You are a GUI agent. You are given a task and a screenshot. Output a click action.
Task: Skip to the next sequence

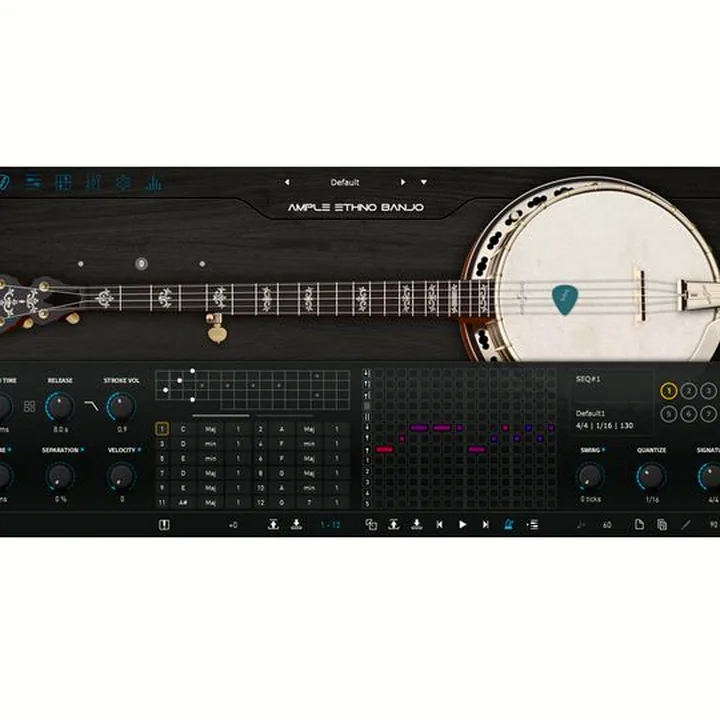tap(485, 524)
